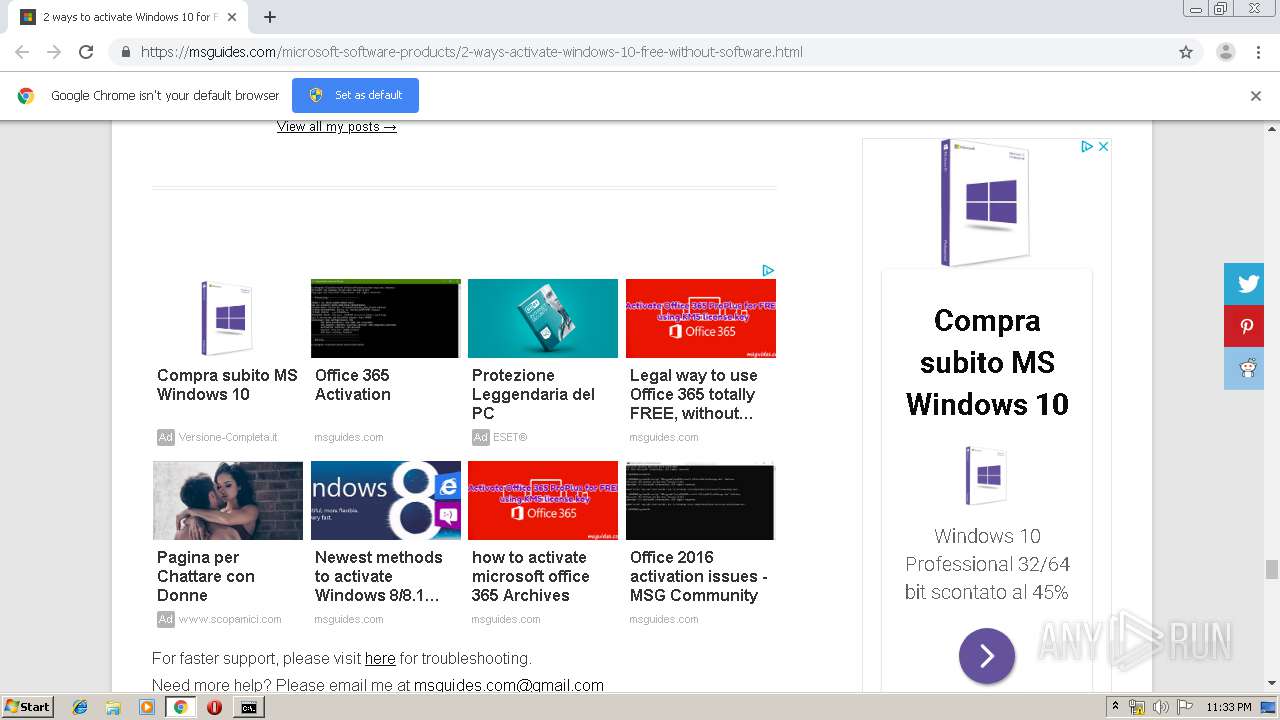Click ESET ad source label
1280x720 pixels.
click(x=510, y=437)
